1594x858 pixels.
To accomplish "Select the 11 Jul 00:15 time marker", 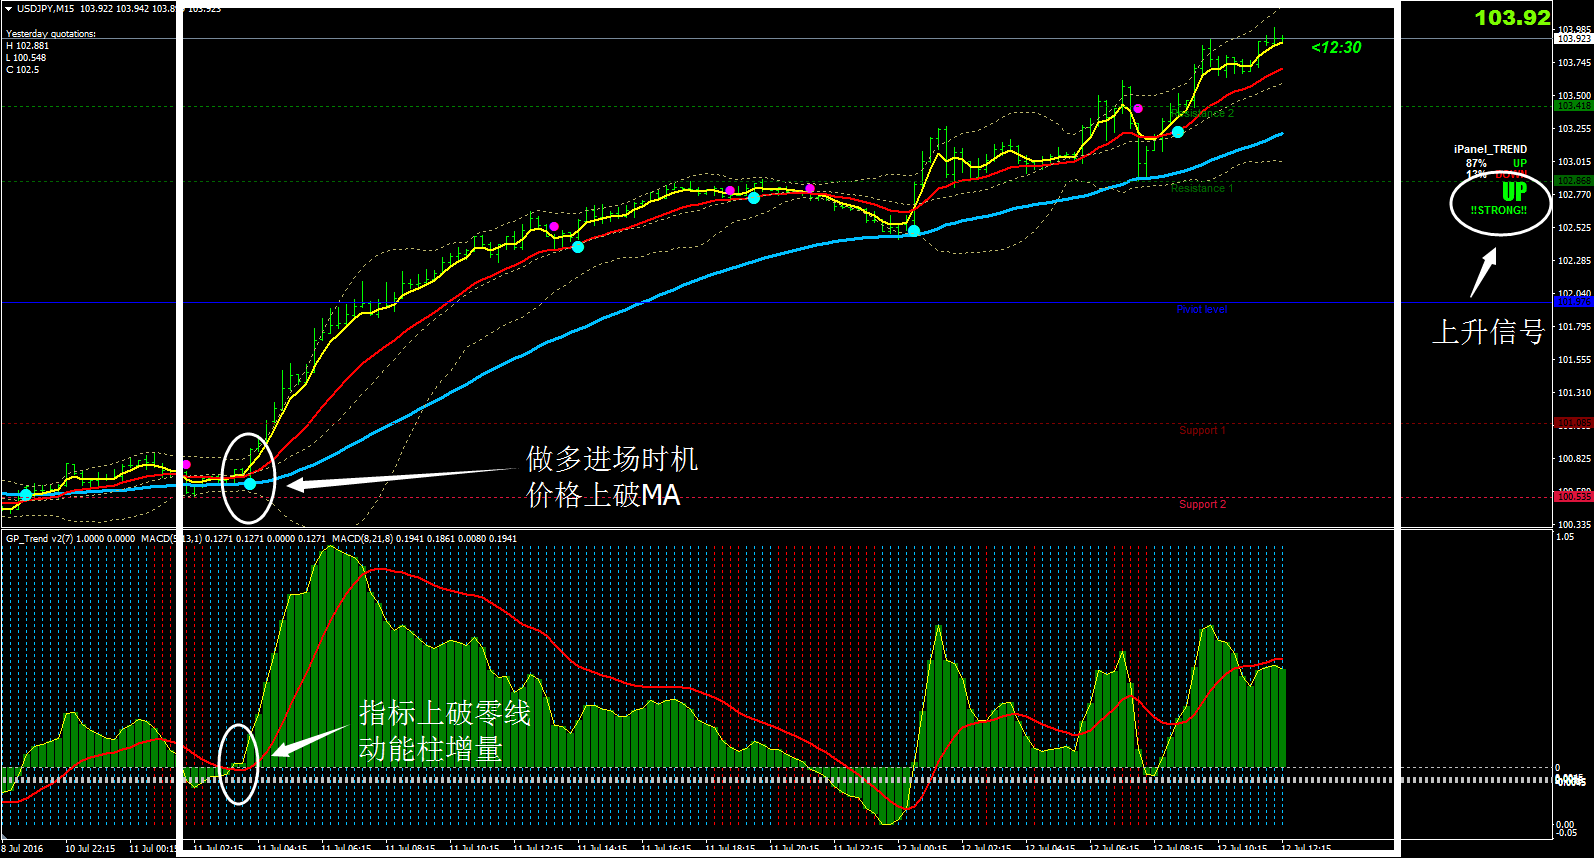I will [153, 849].
